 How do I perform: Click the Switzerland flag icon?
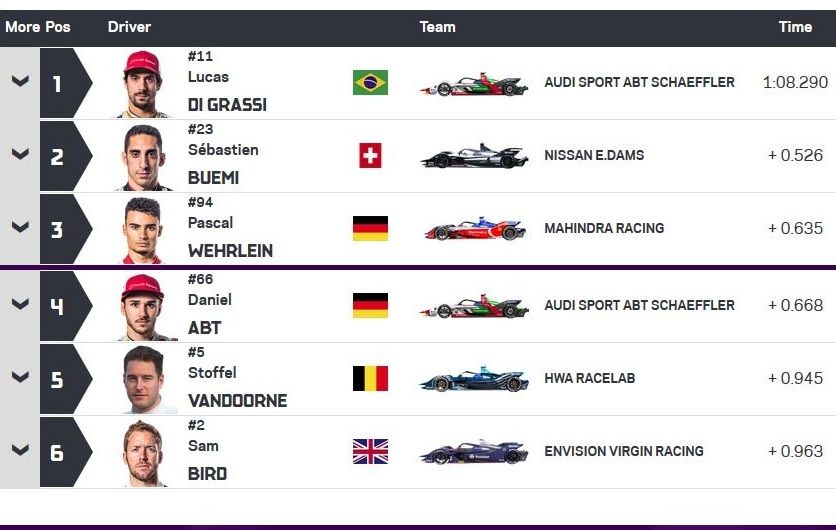(x=370, y=155)
